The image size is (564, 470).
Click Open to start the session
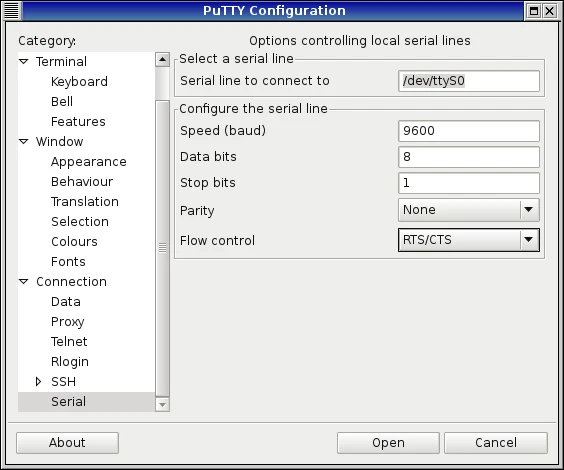pyautogui.click(x=388, y=443)
